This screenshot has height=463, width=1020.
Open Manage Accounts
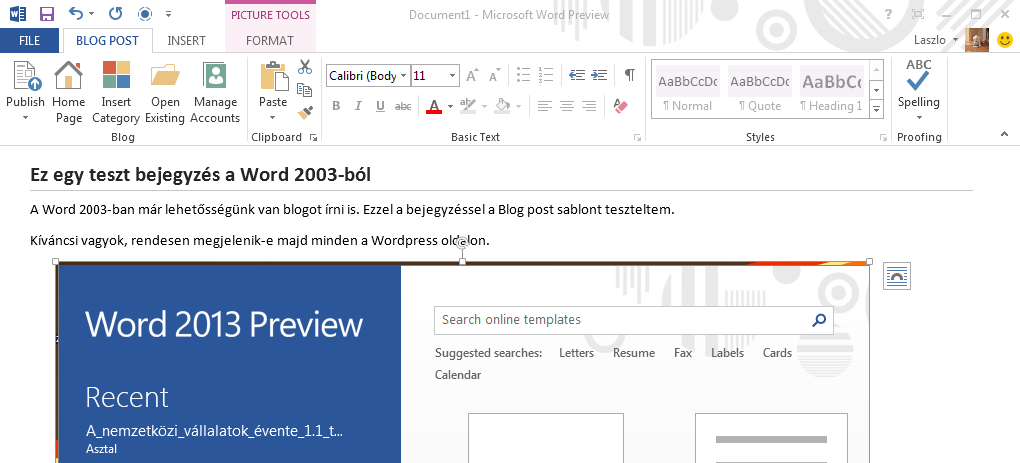click(215, 92)
